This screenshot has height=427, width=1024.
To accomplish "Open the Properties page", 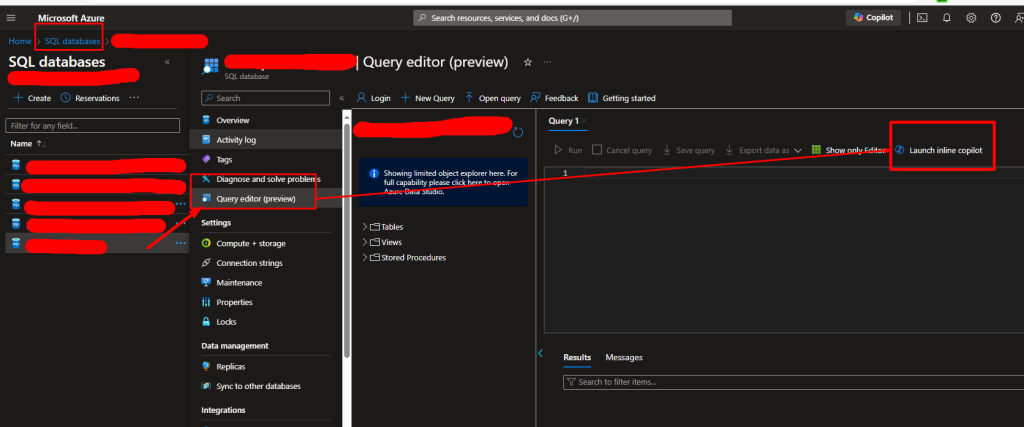I will click(x=234, y=302).
